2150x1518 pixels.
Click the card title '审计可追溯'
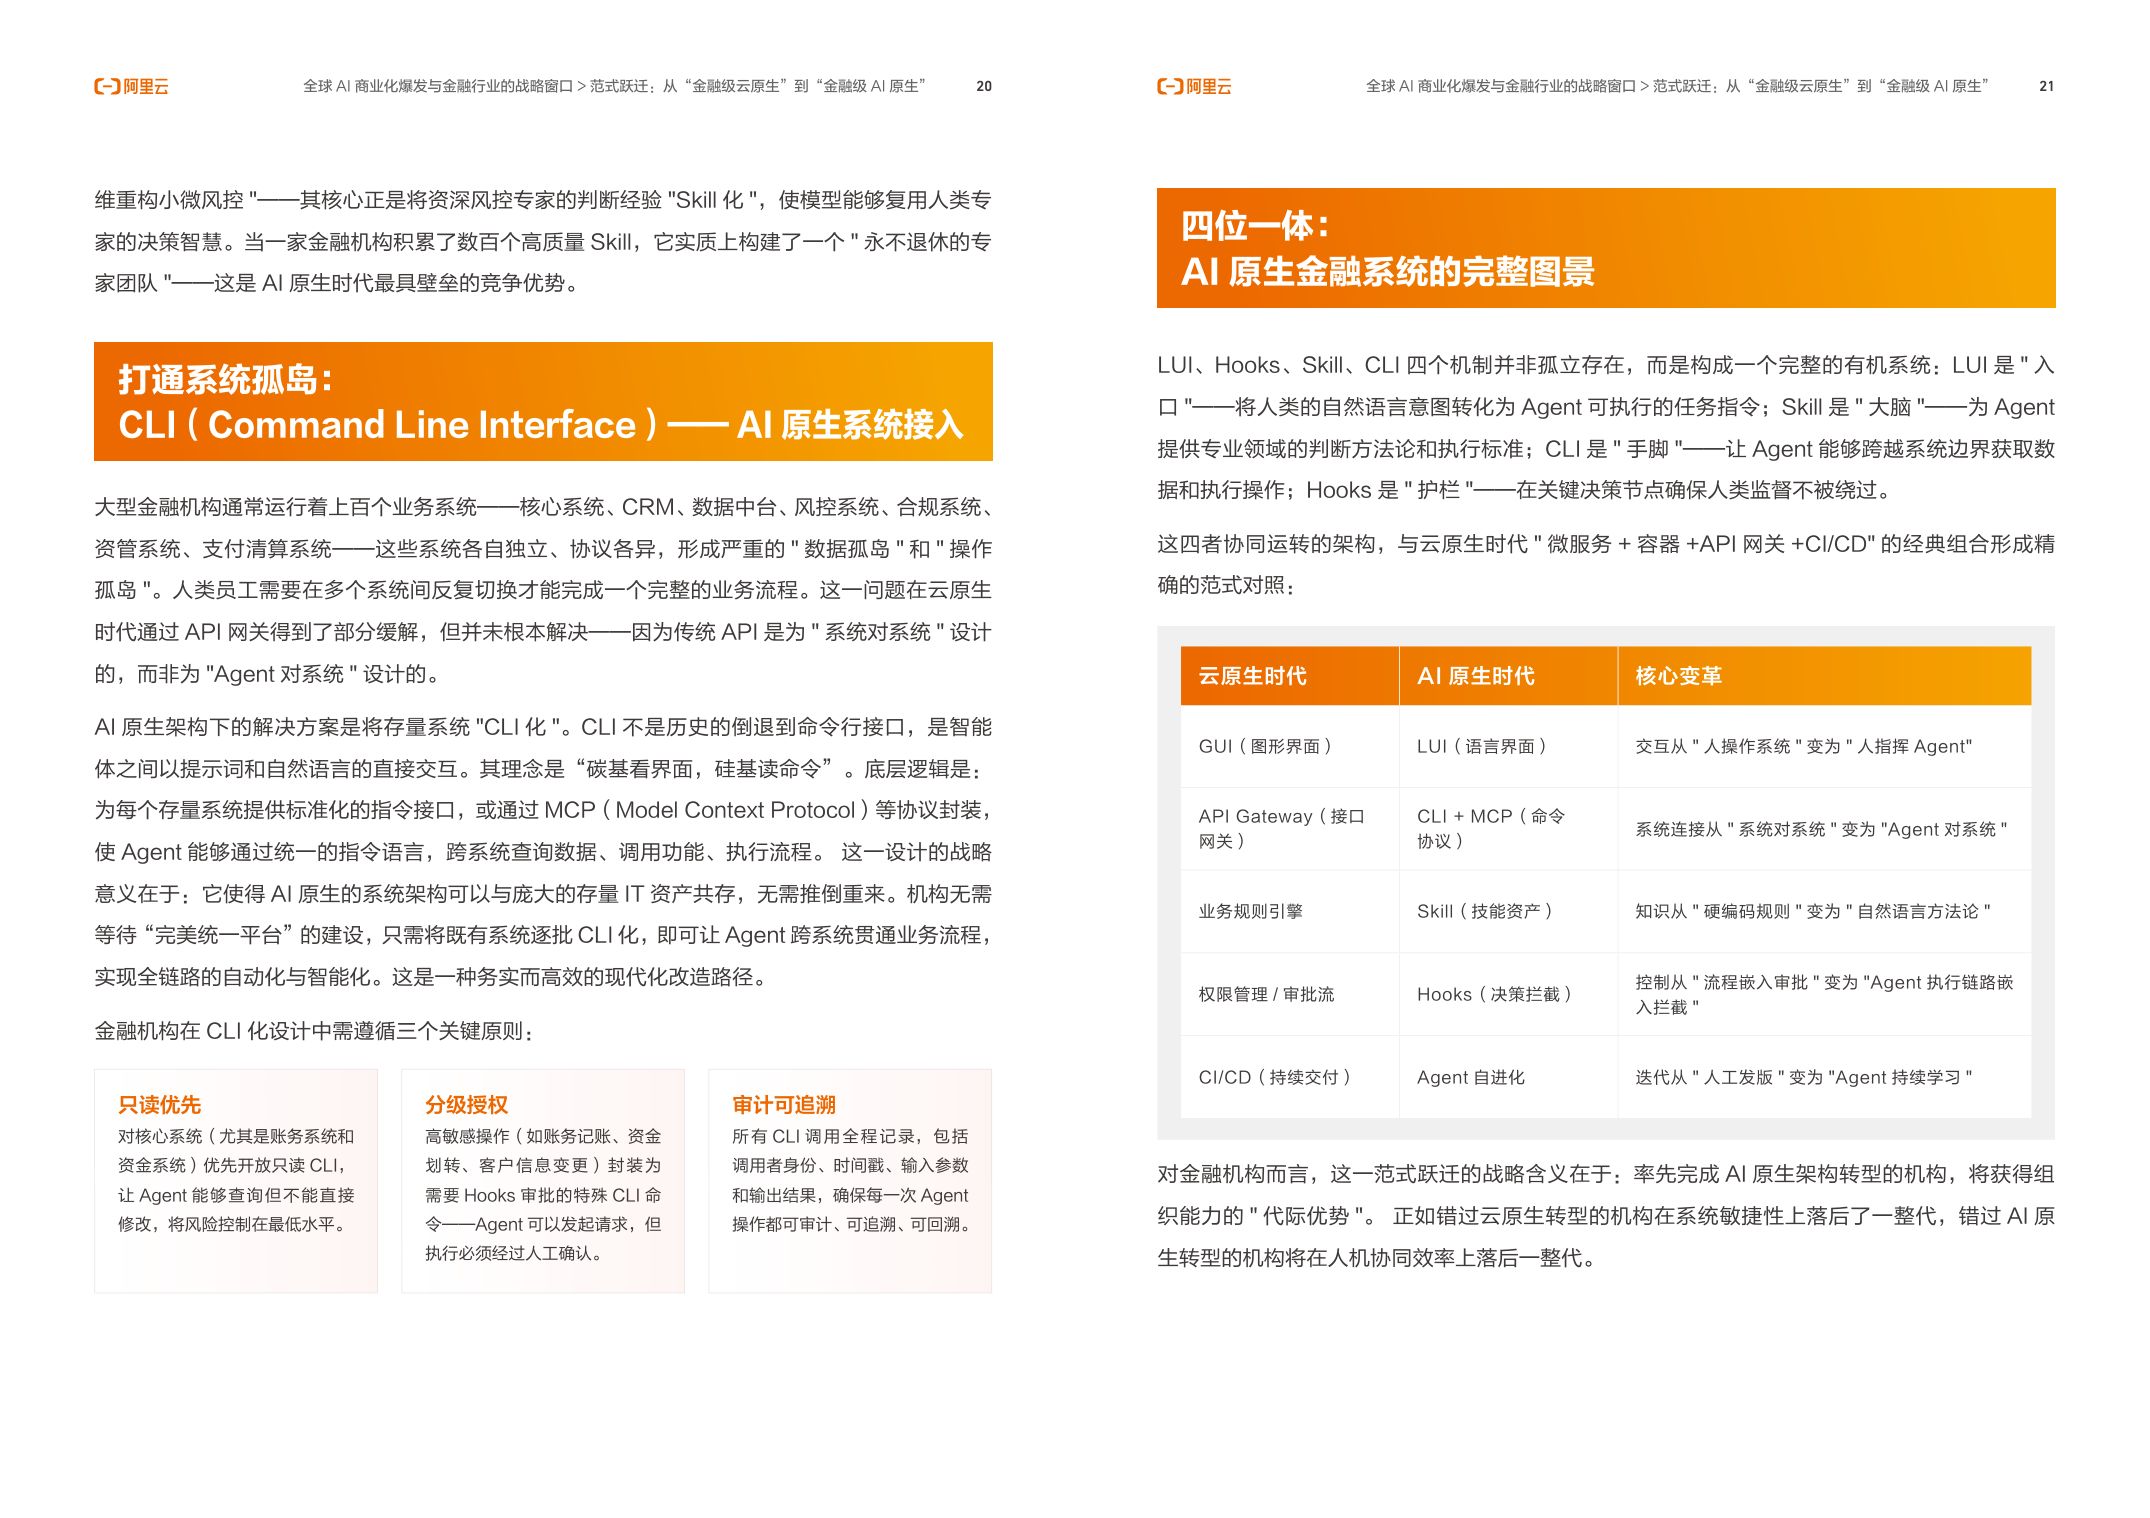point(784,1104)
